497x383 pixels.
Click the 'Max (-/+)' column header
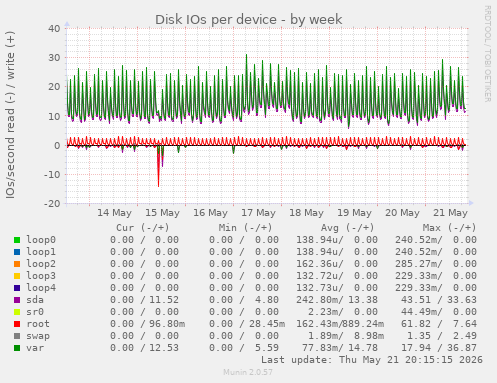coord(449,228)
